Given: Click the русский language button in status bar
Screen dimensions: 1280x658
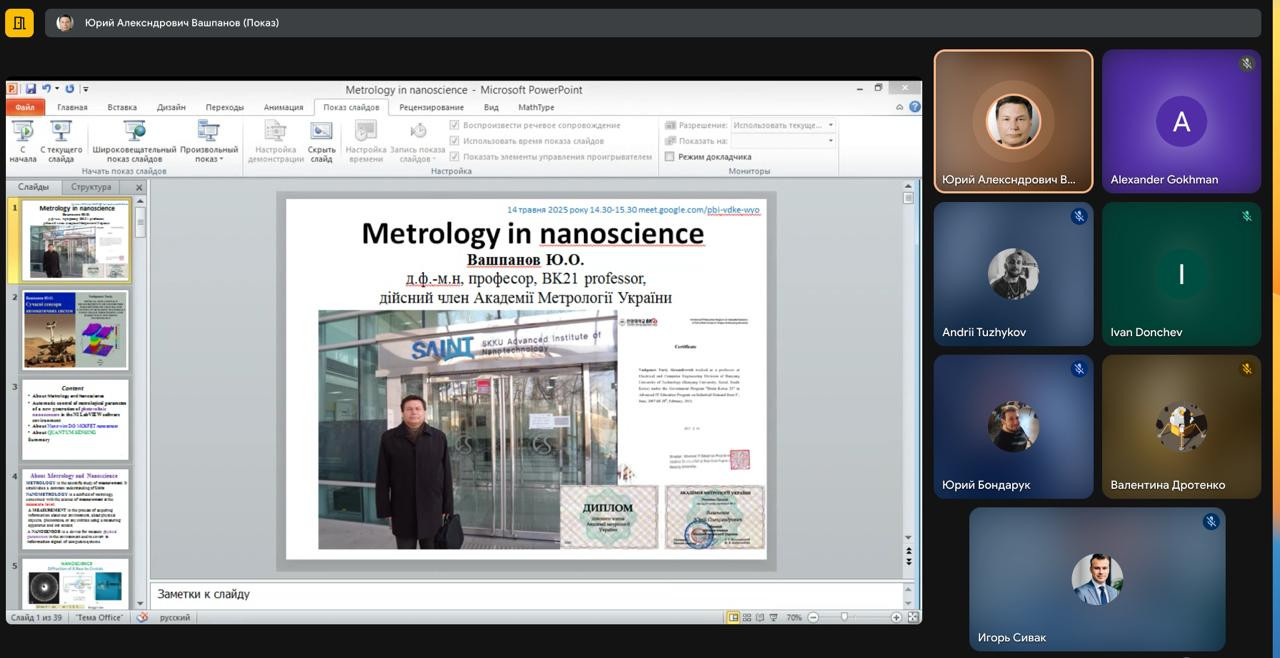Looking at the screenshot, I should coord(175,618).
